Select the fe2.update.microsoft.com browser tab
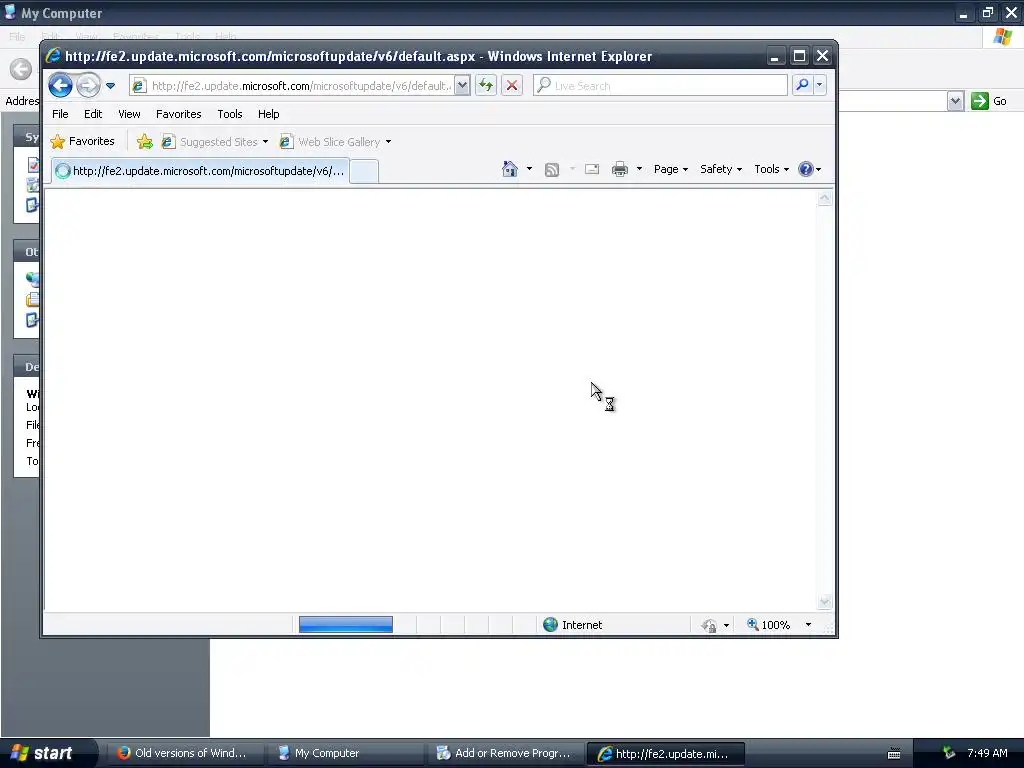Image resolution: width=1024 pixels, height=768 pixels. point(200,171)
